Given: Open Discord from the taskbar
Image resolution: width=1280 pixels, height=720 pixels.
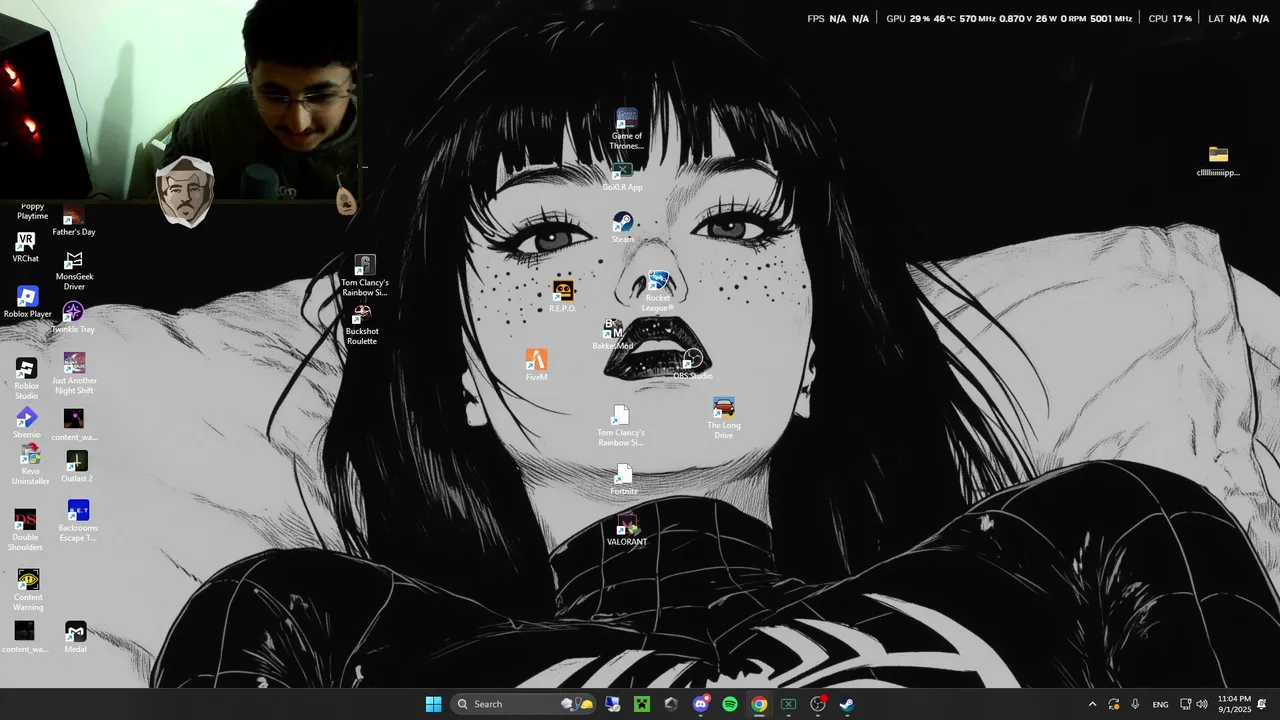Looking at the screenshot, I should coord(700,704).
